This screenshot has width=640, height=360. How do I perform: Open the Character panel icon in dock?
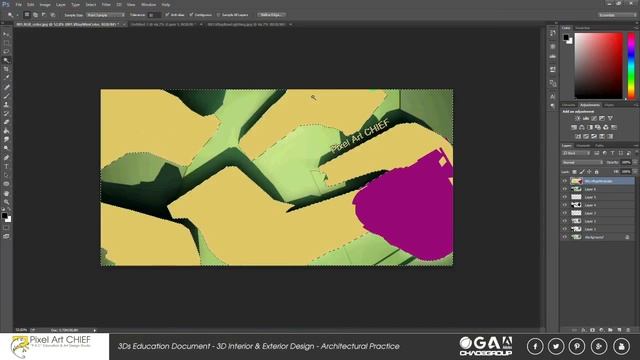coord(553,96)
